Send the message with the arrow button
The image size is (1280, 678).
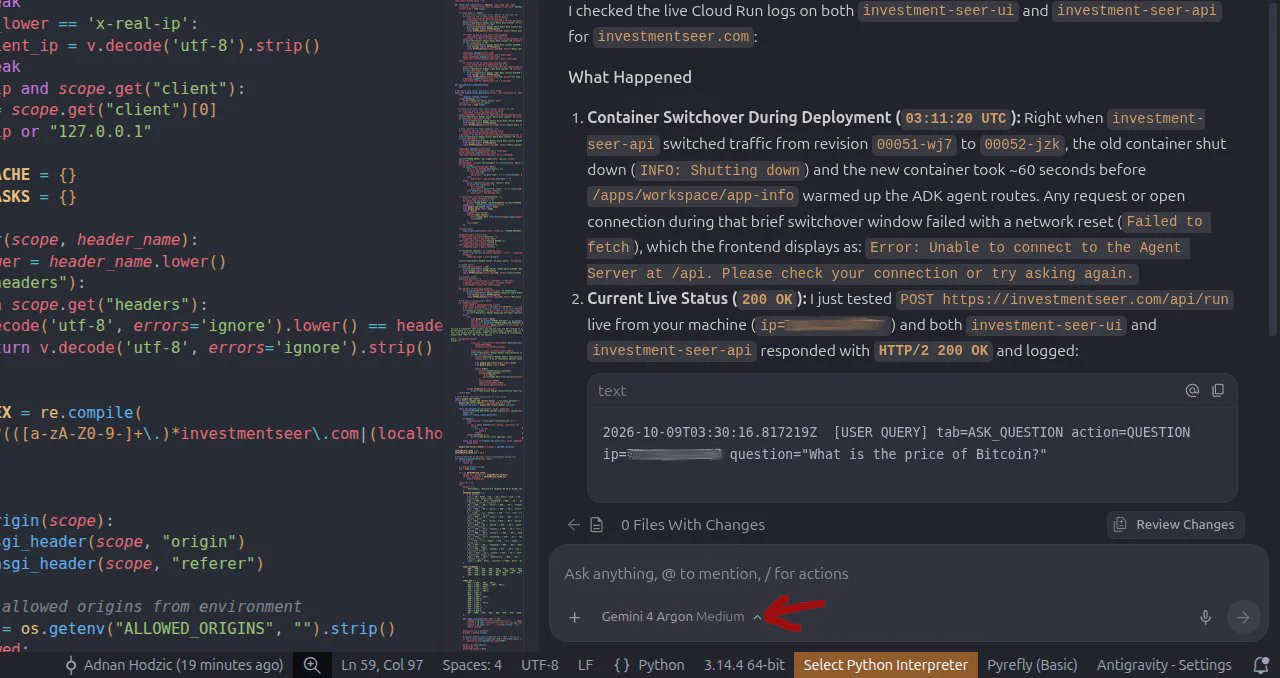click(1243, 617)
